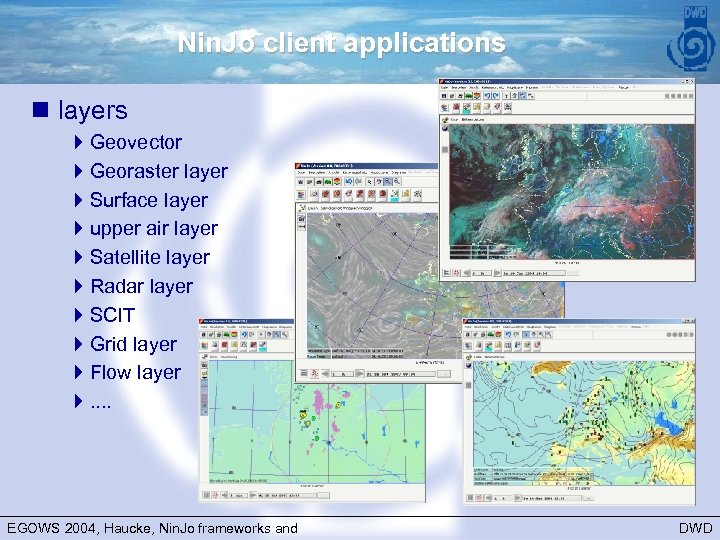Step to the next frame in the flow window

tap(360, 374)
